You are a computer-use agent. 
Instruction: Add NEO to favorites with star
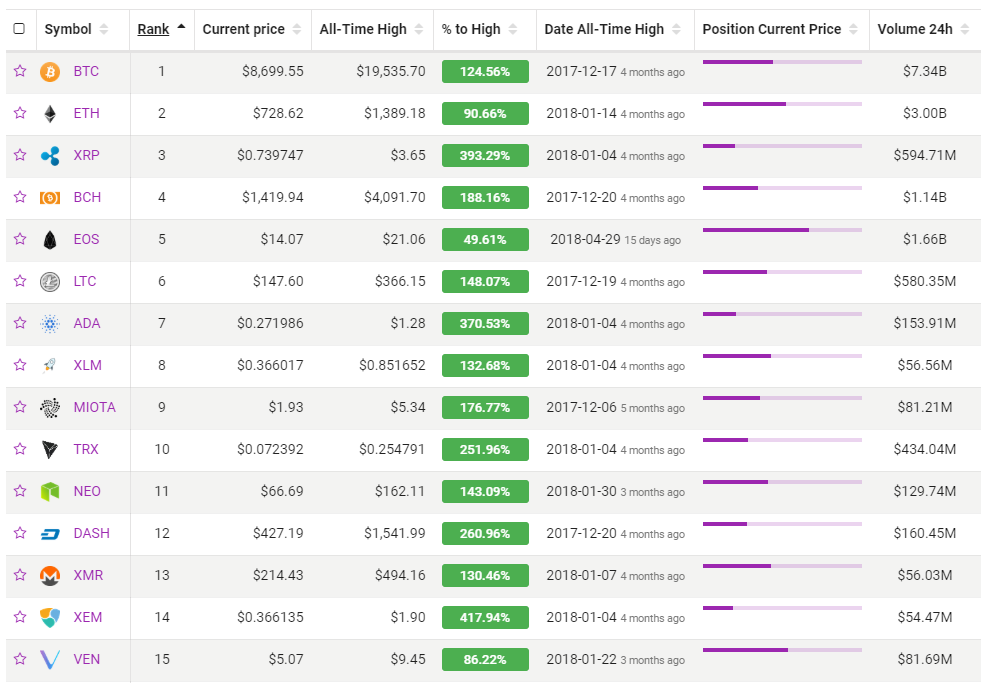(20, 491)
